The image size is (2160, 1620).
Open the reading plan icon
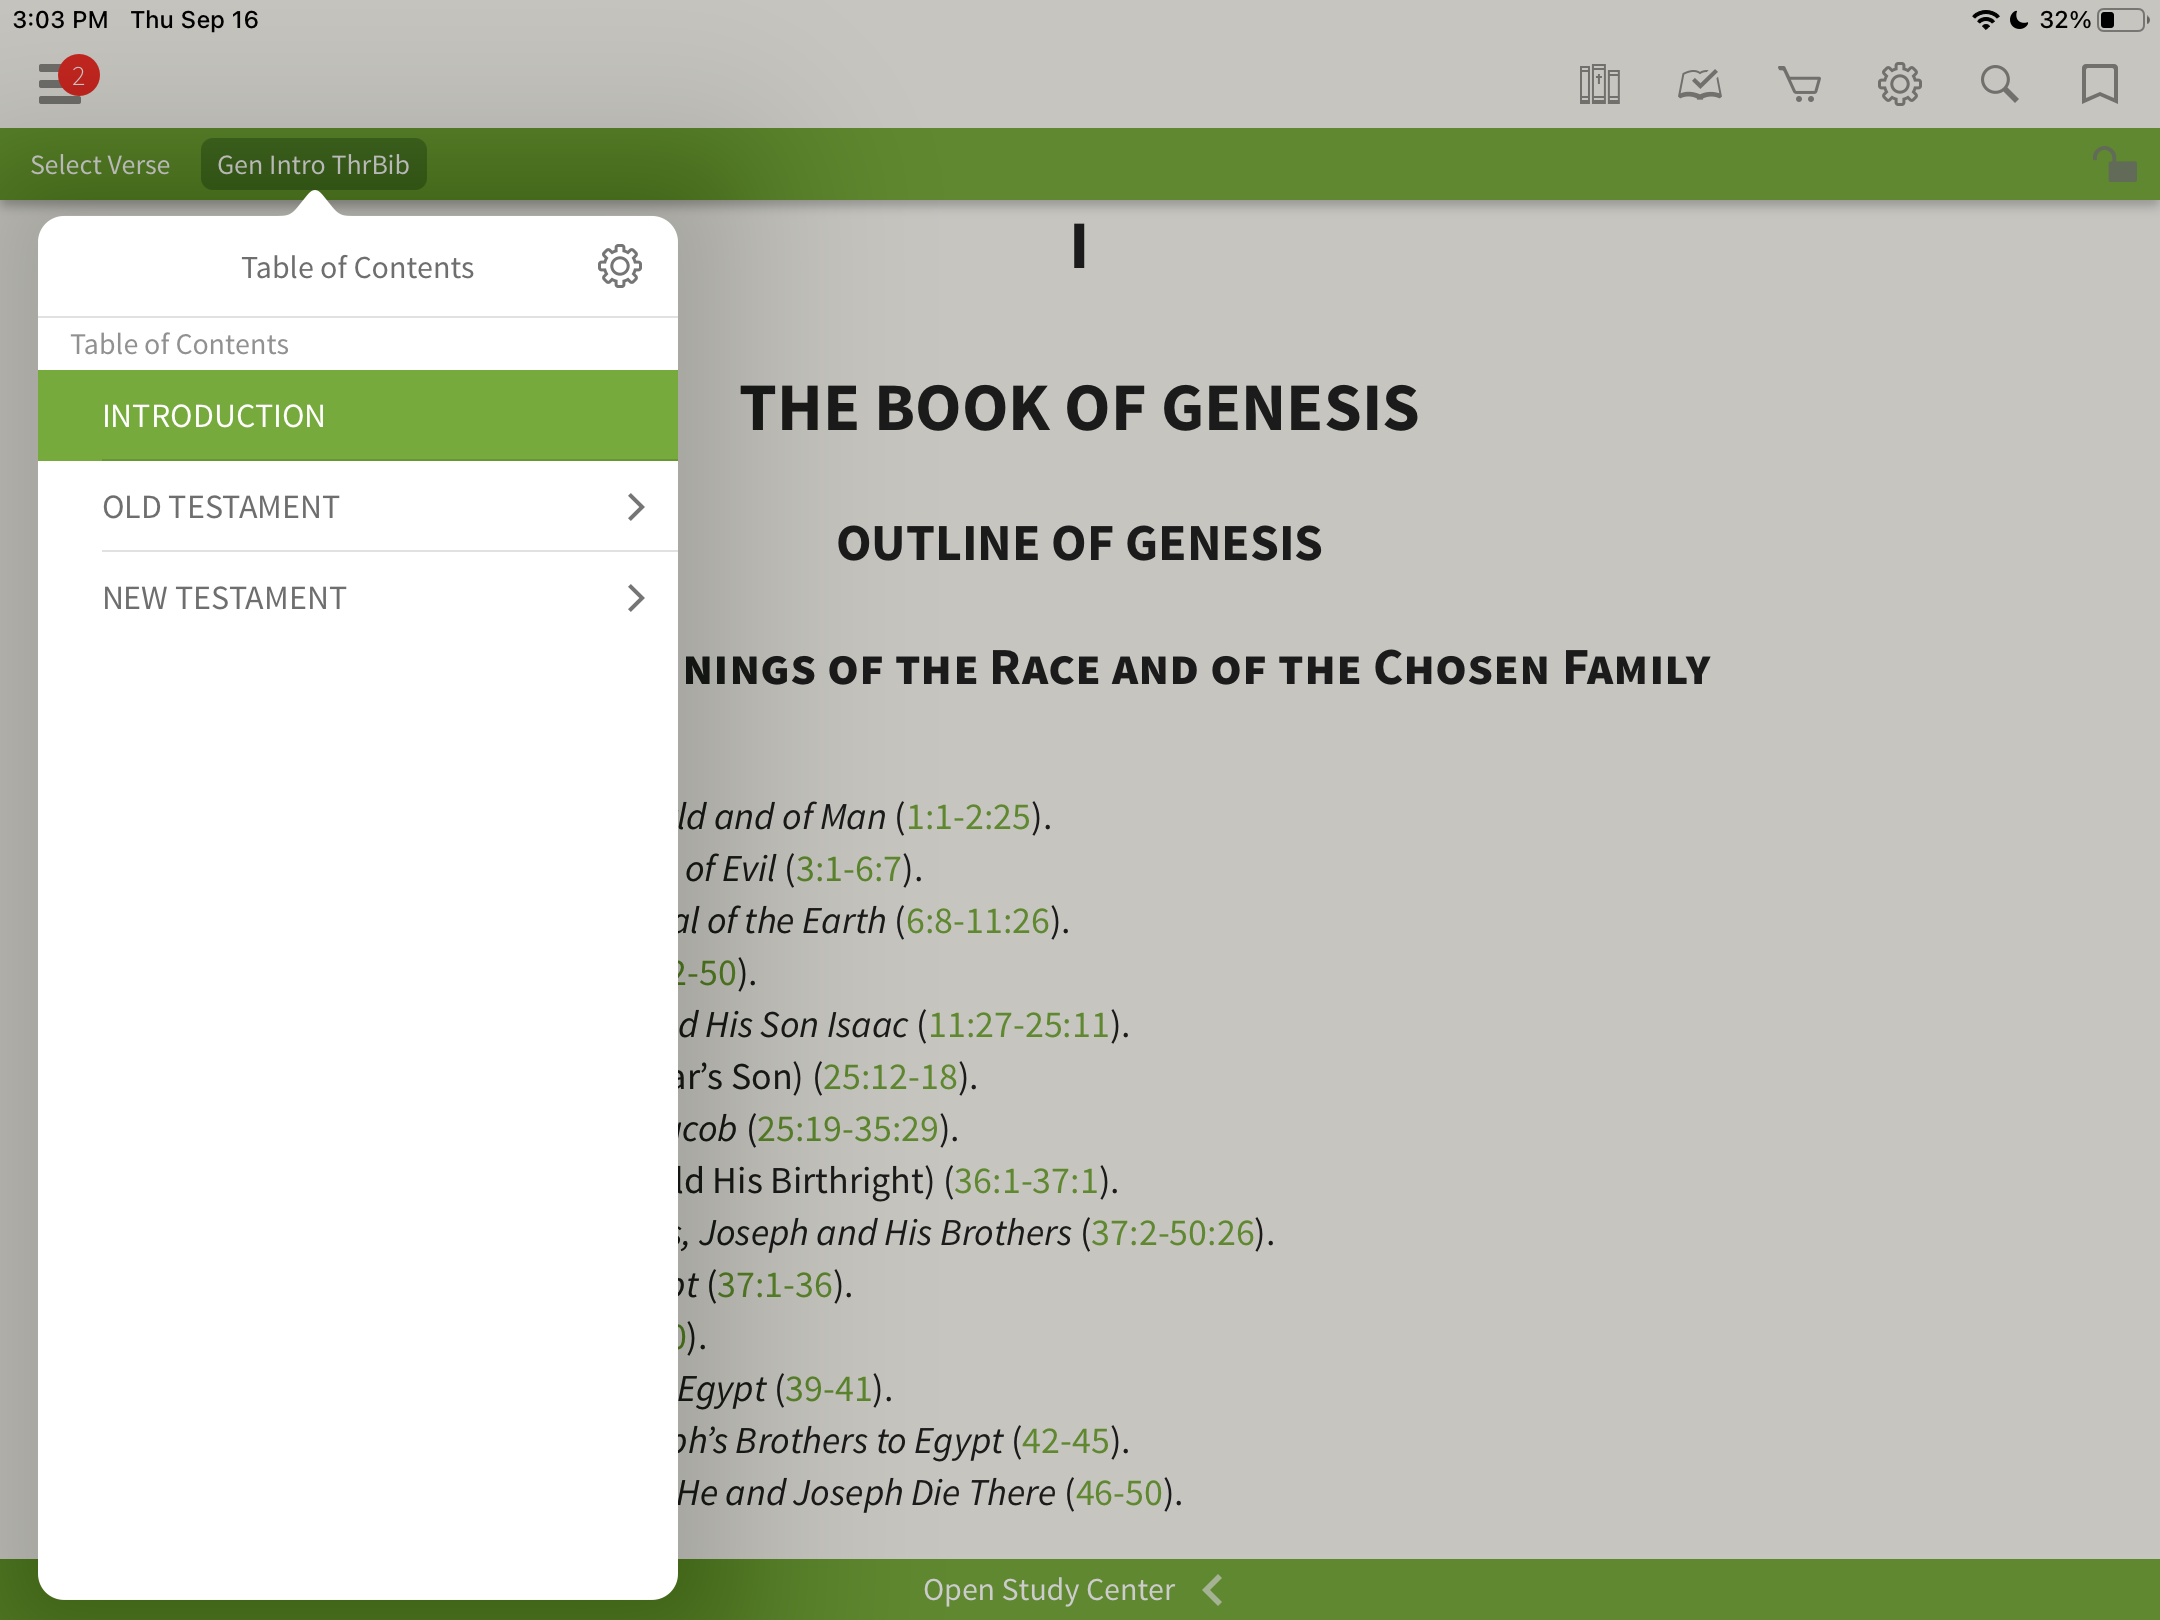[1699, 85]
